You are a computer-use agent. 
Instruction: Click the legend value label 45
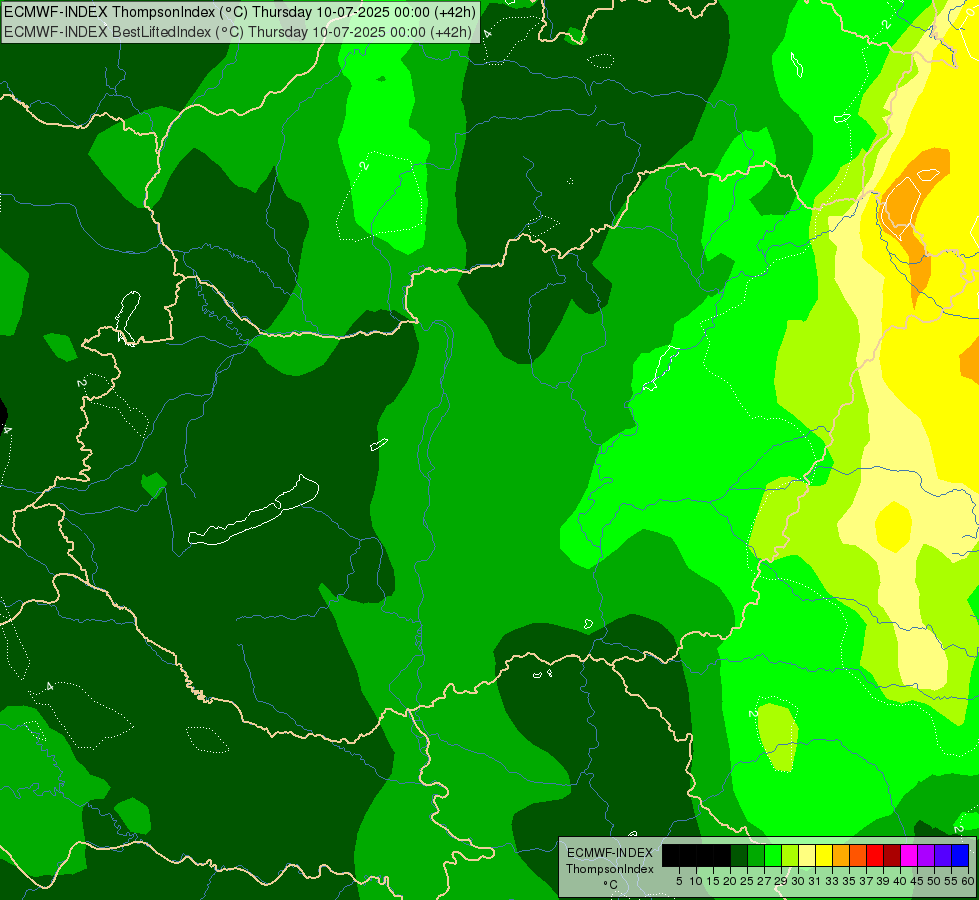918,881
